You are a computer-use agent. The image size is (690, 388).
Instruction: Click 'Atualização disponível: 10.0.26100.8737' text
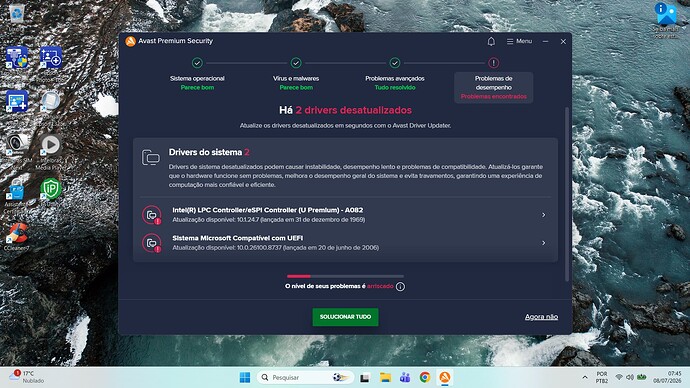tap(275, 248)
